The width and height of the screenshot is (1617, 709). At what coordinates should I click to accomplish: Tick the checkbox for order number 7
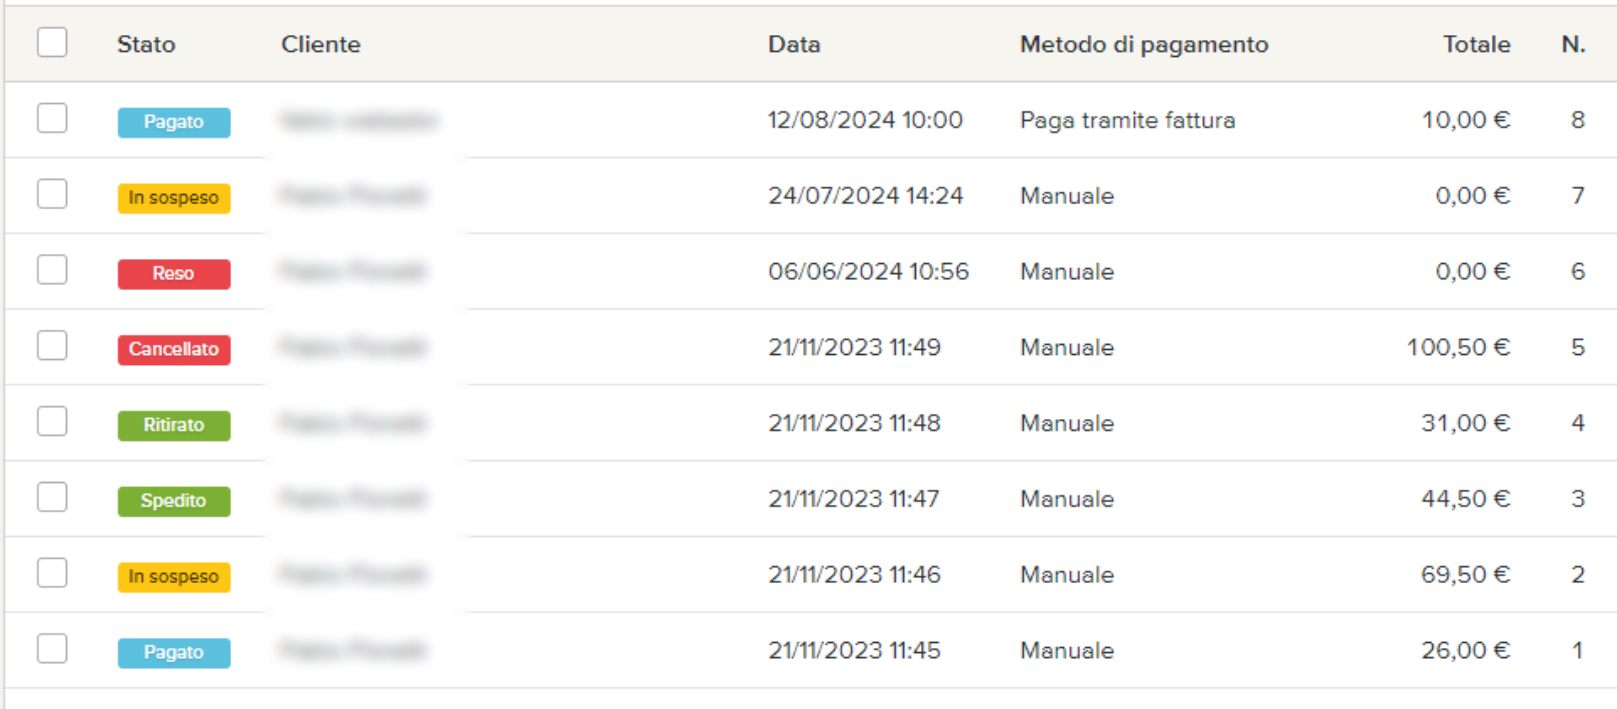click(x=52, y=194)
